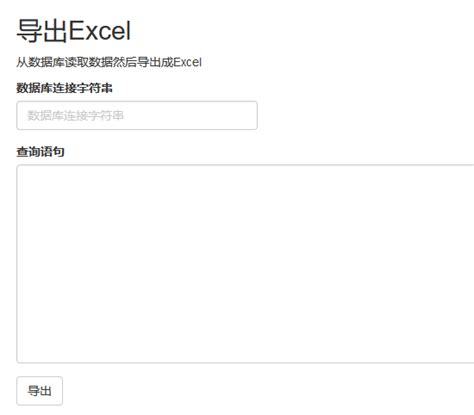Click the 从数据库读取数据然后导出成Excel description text
This screenshot has width=474, height=415.
[109, 62]
